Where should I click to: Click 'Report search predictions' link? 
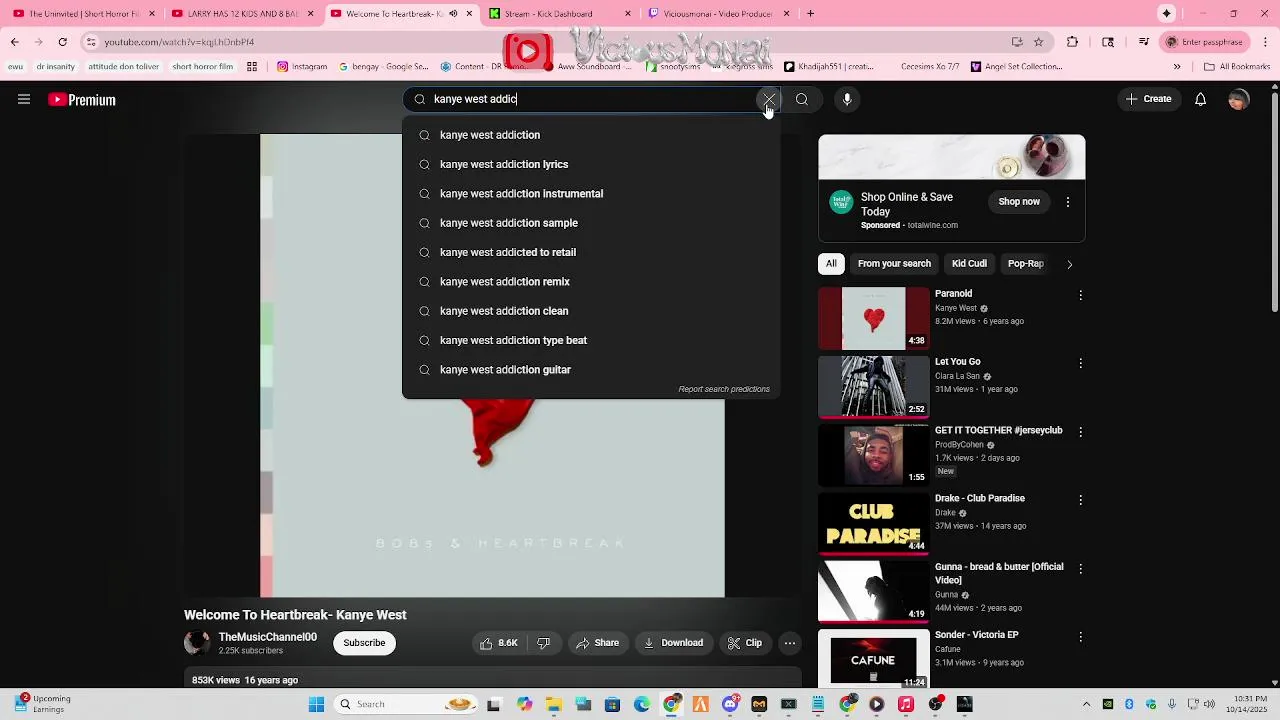point(724,389)
